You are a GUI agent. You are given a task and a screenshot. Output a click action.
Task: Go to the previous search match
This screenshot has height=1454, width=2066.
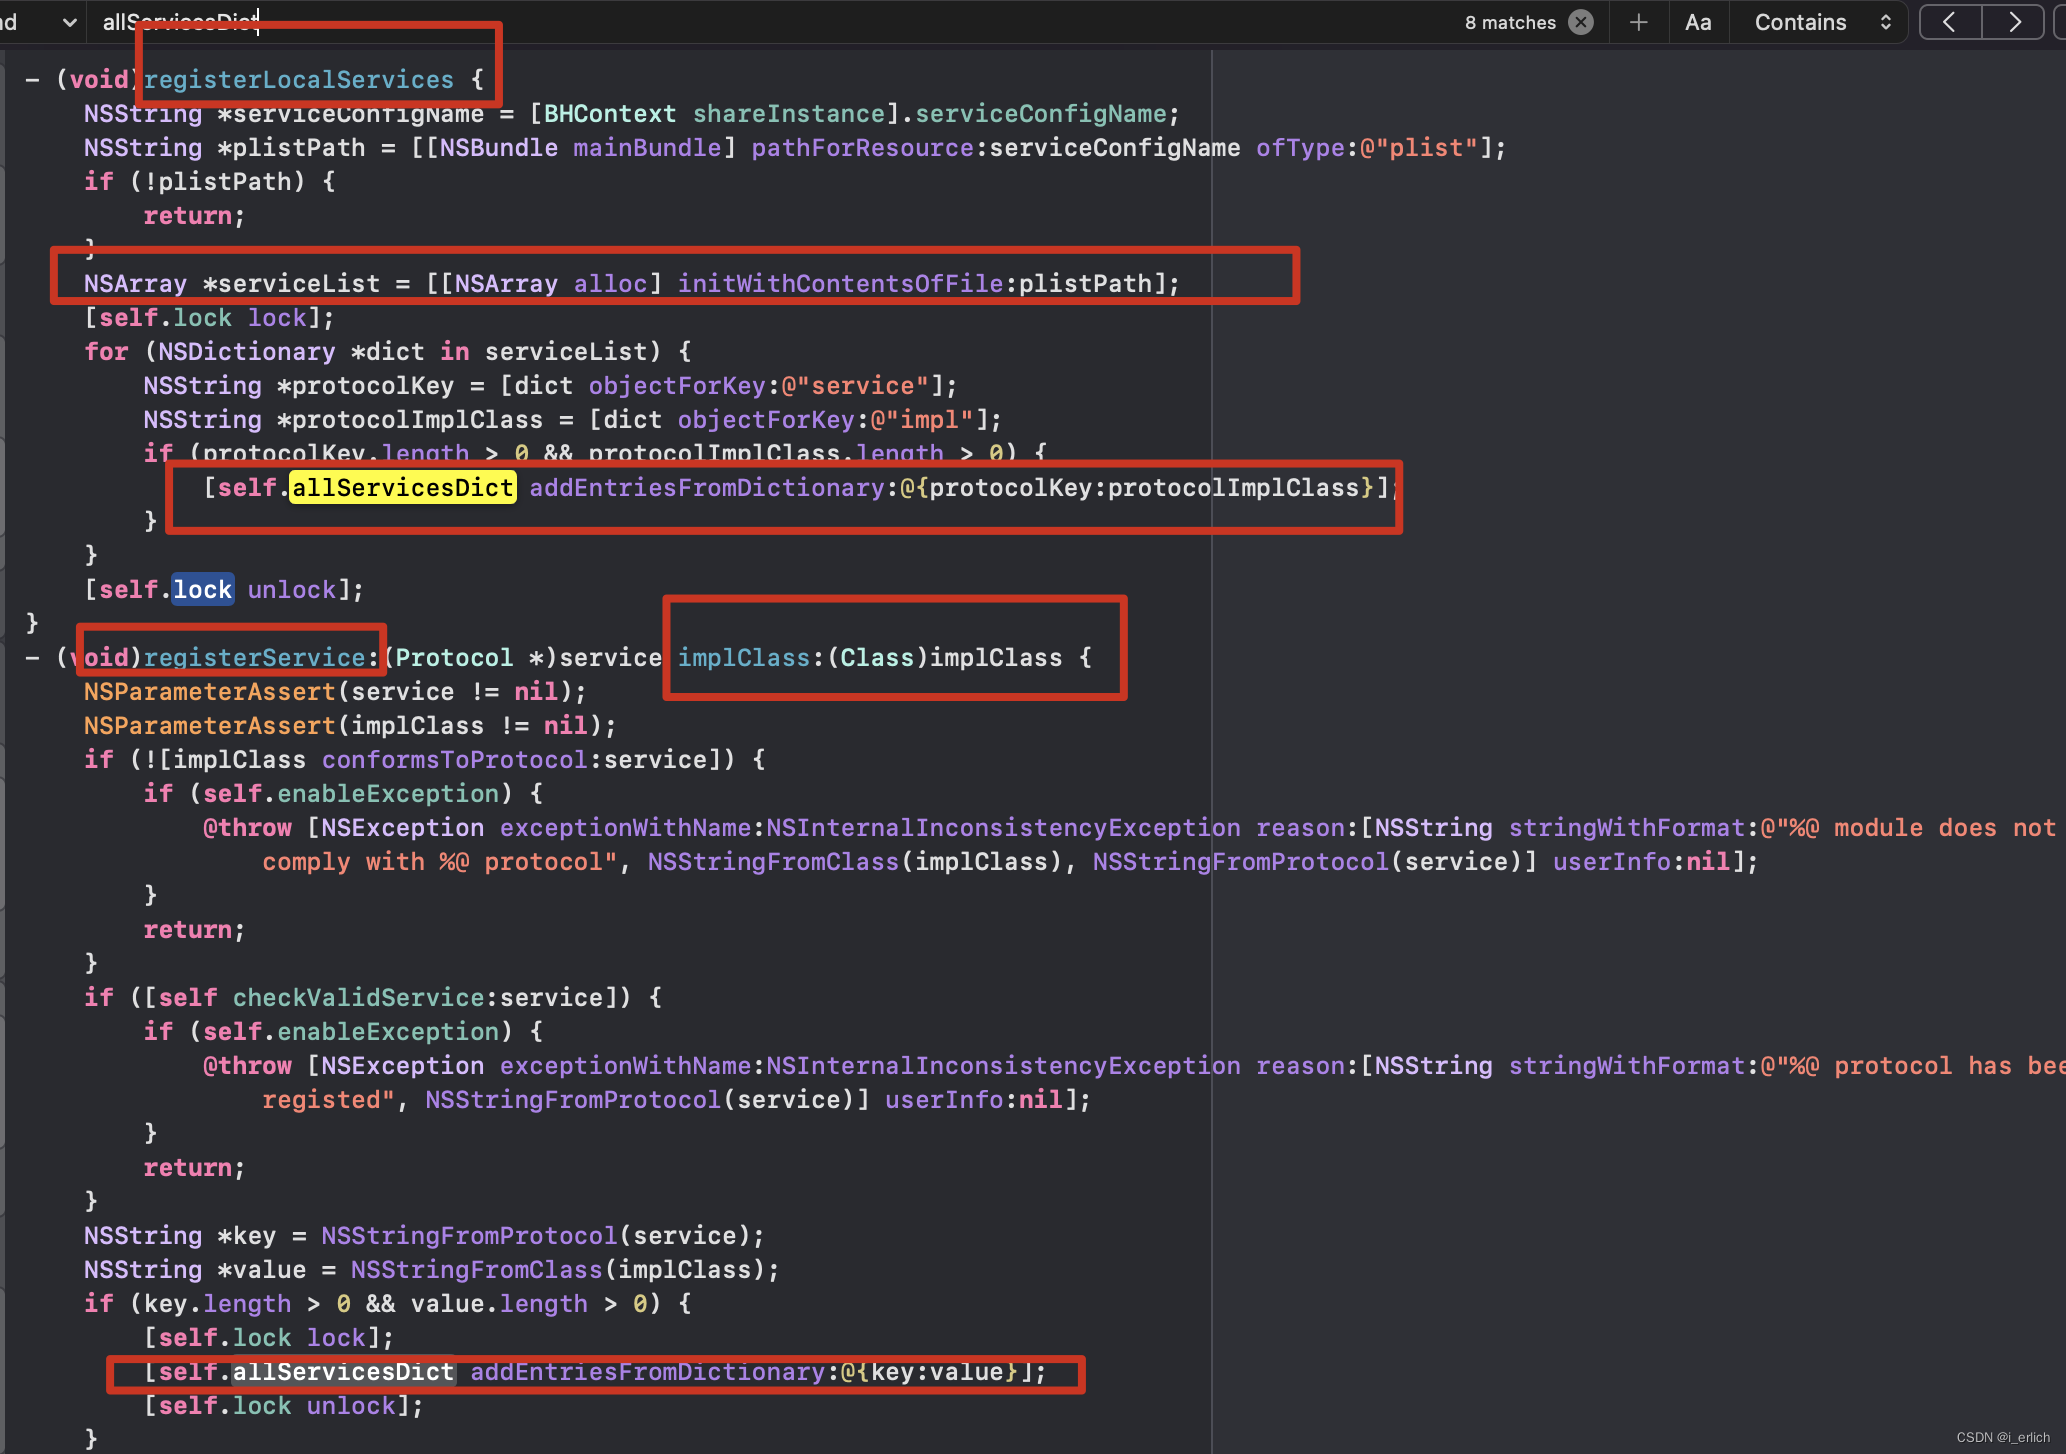pyautogui.click(x=1950, y=22)
